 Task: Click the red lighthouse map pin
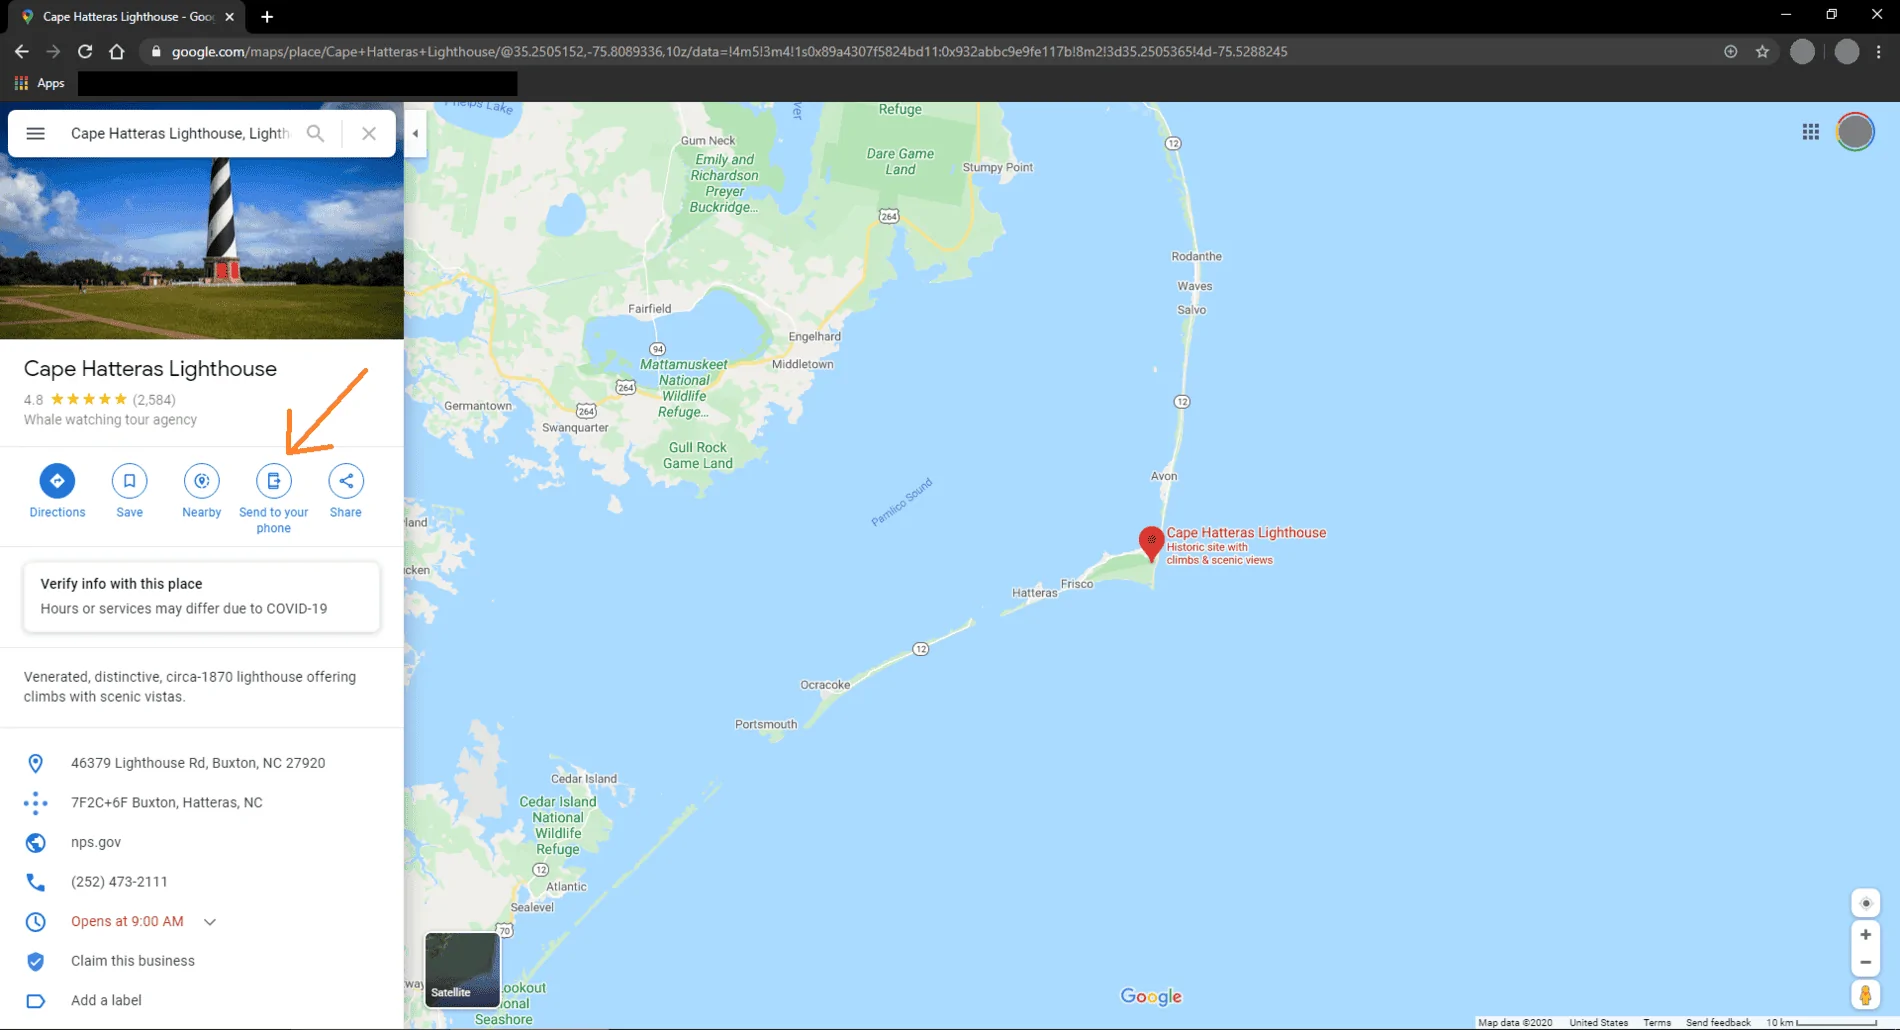coord(1151,543)
